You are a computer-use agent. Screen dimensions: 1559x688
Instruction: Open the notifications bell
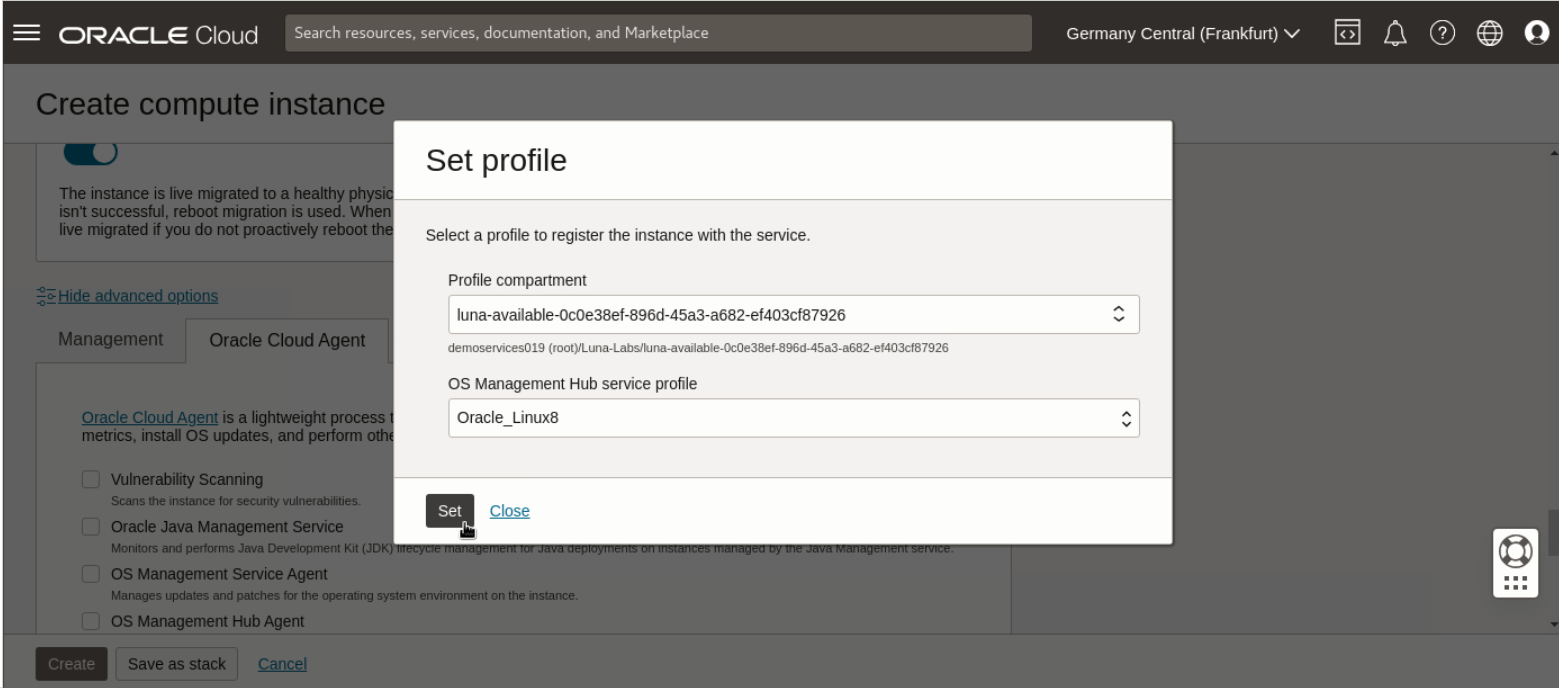point(1395,33)
